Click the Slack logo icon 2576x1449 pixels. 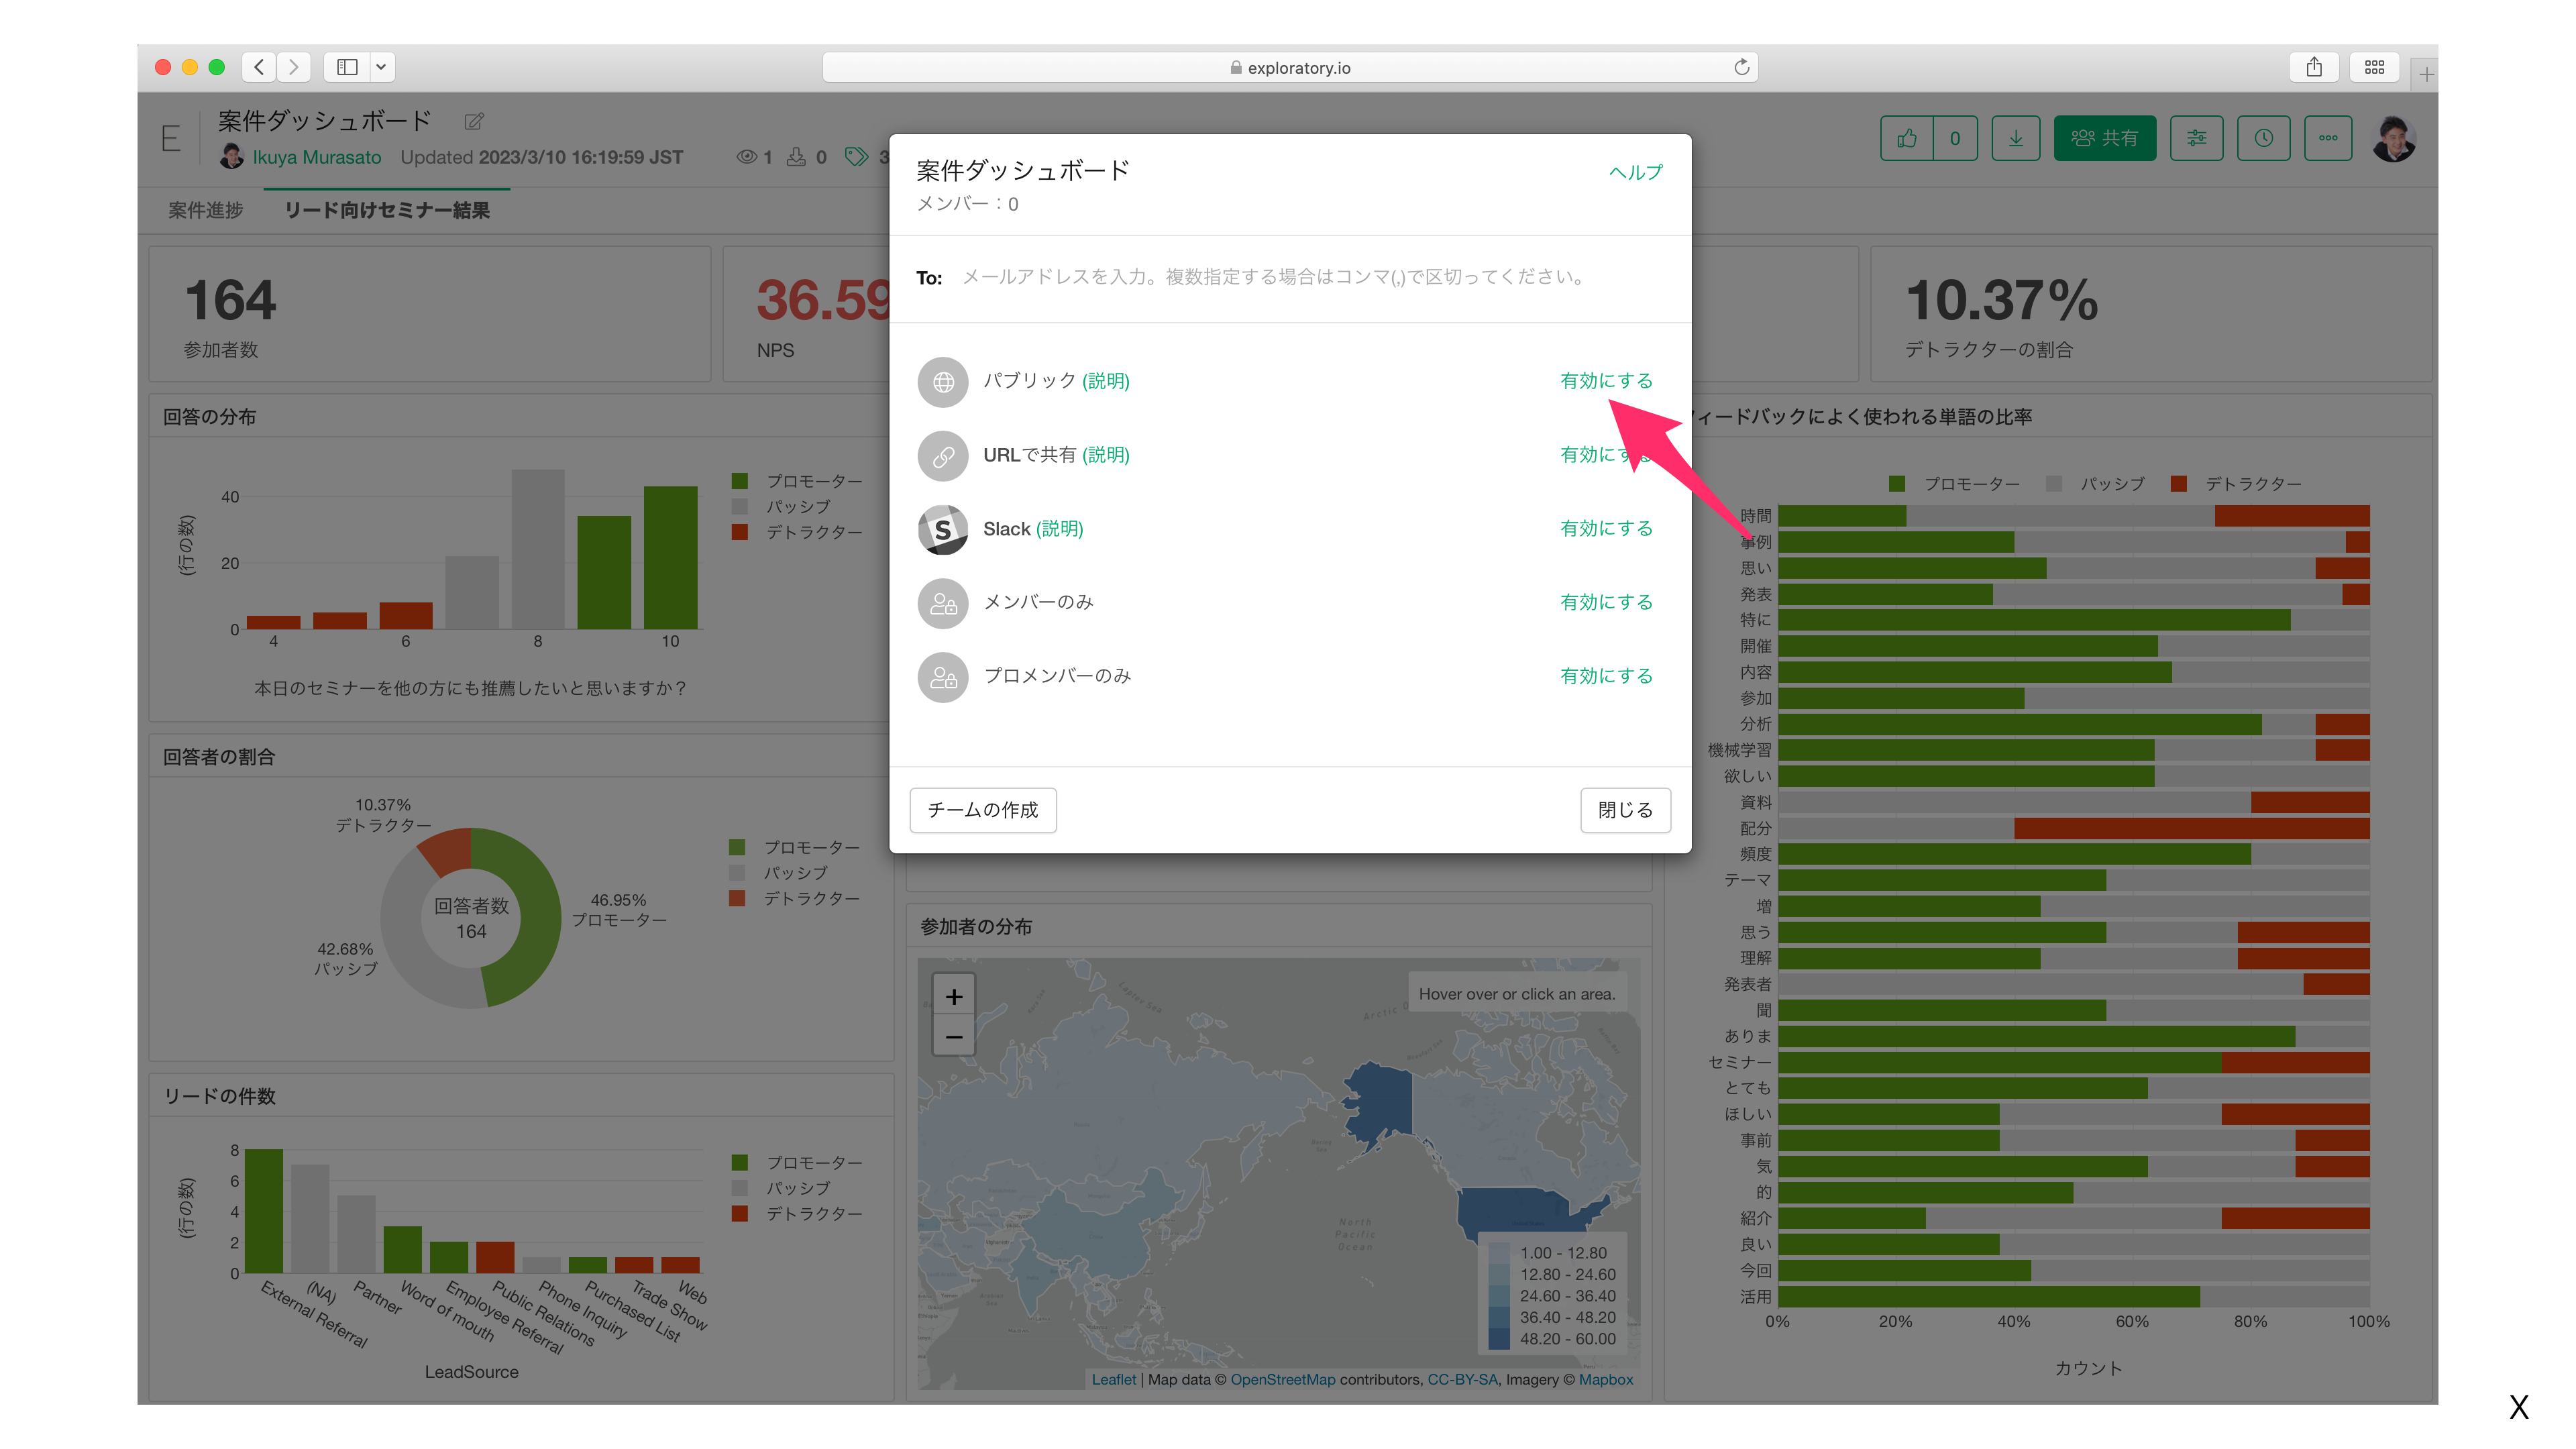943,529
